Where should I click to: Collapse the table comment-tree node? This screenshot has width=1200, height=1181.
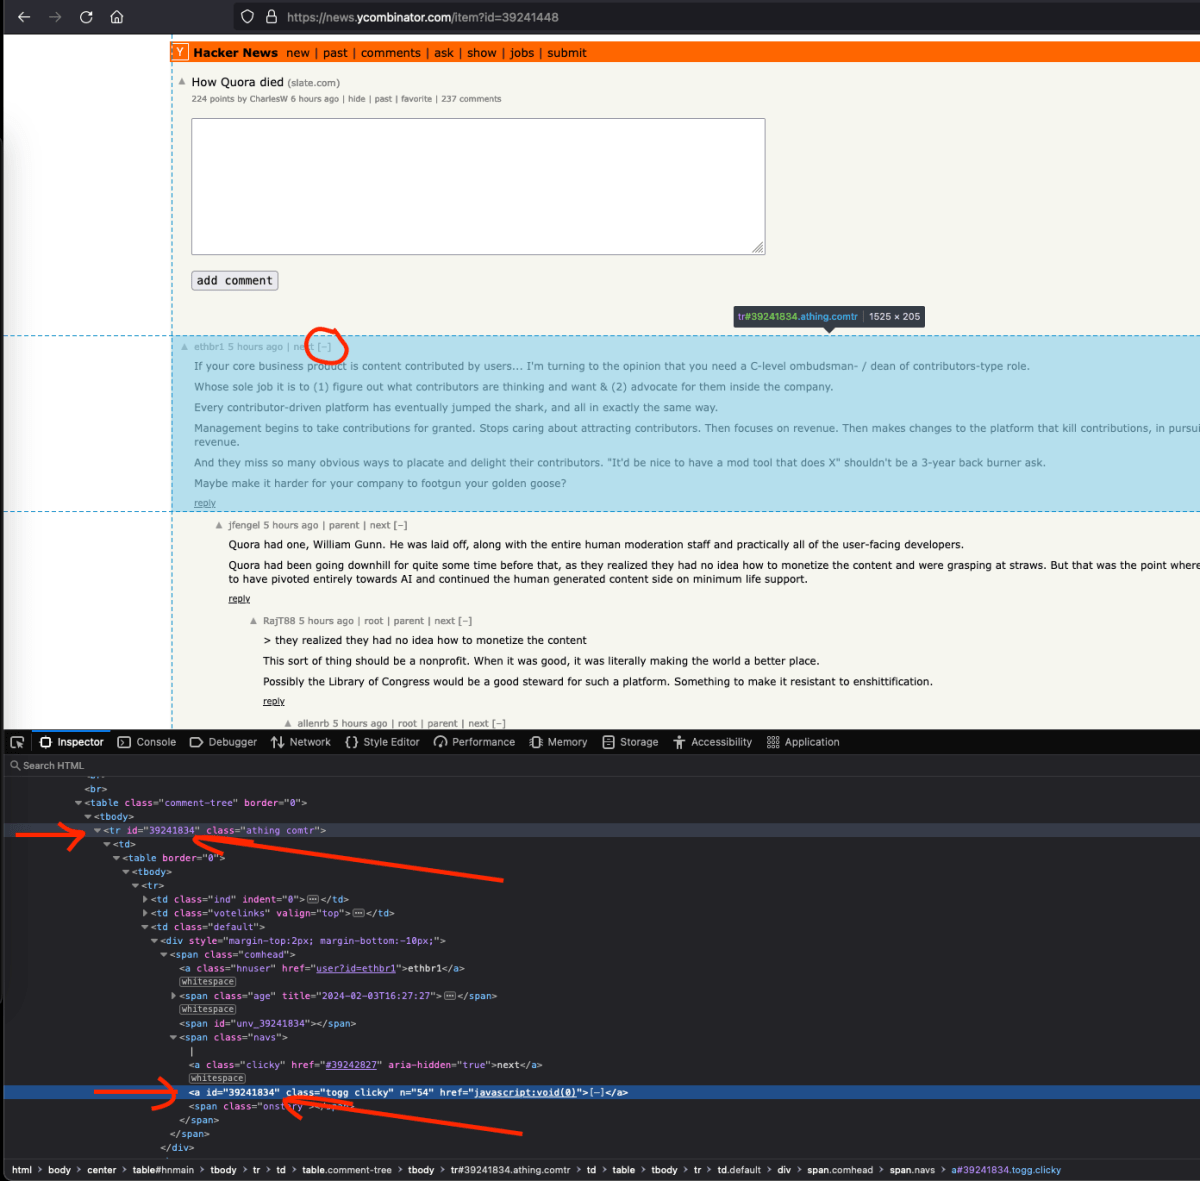pos(79,803)
